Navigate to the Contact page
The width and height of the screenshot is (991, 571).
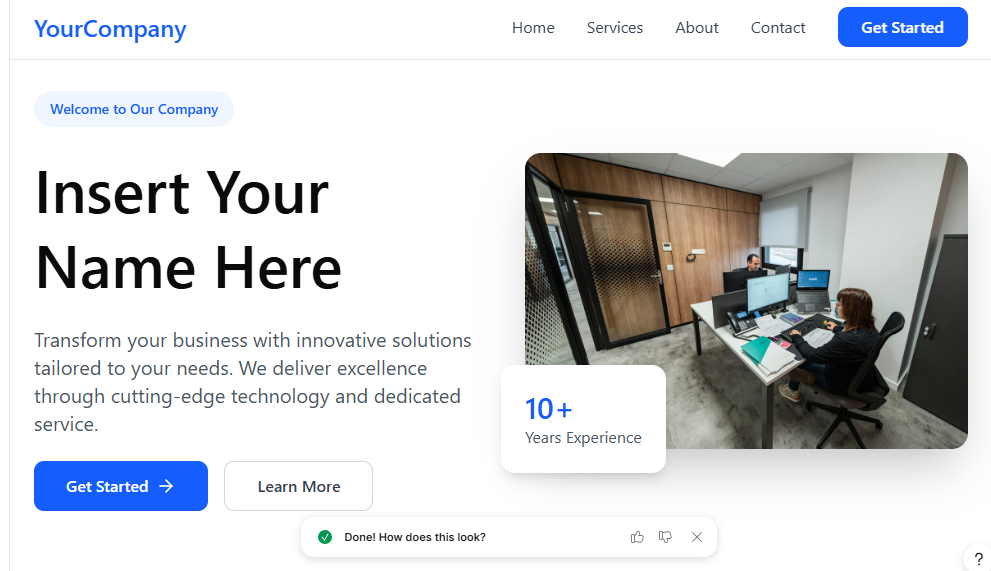[778, 28]
